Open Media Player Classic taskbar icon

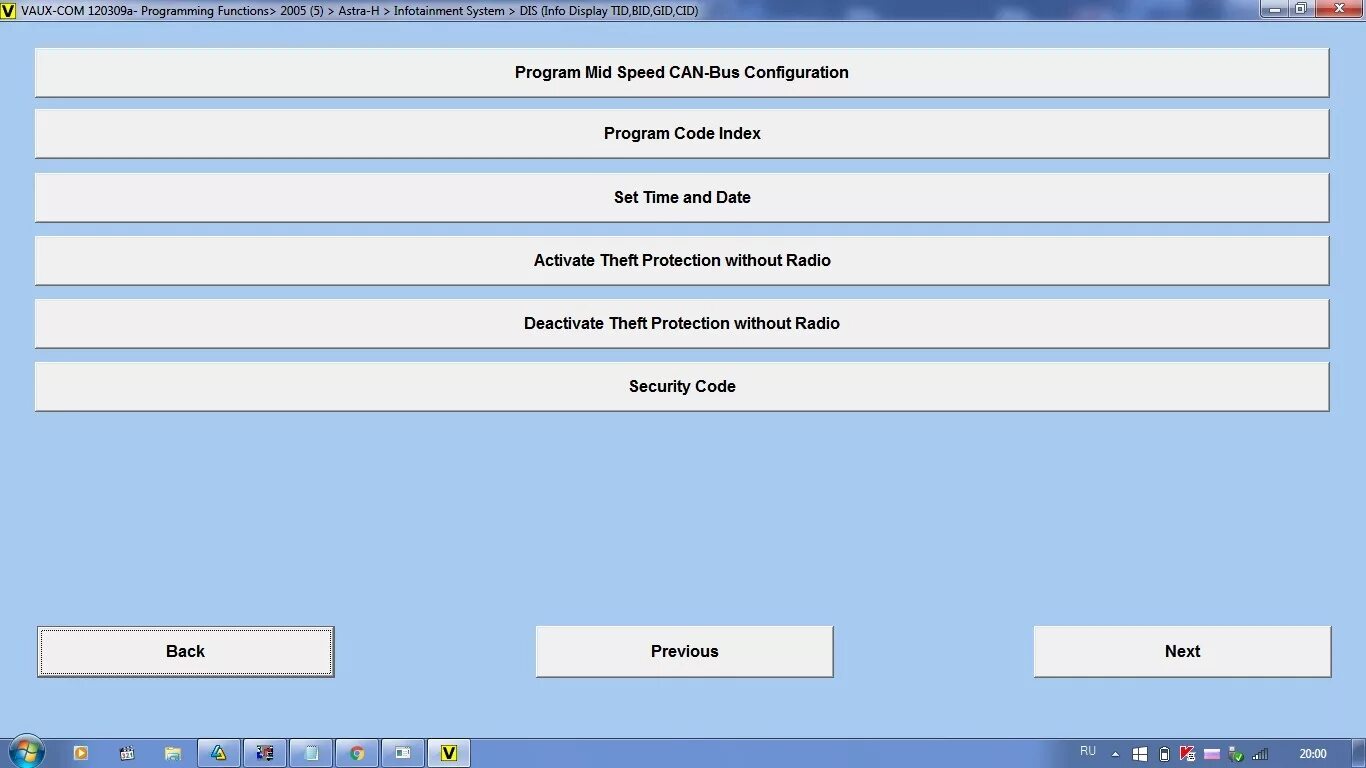pyautogui.click(x=127, y=753)
